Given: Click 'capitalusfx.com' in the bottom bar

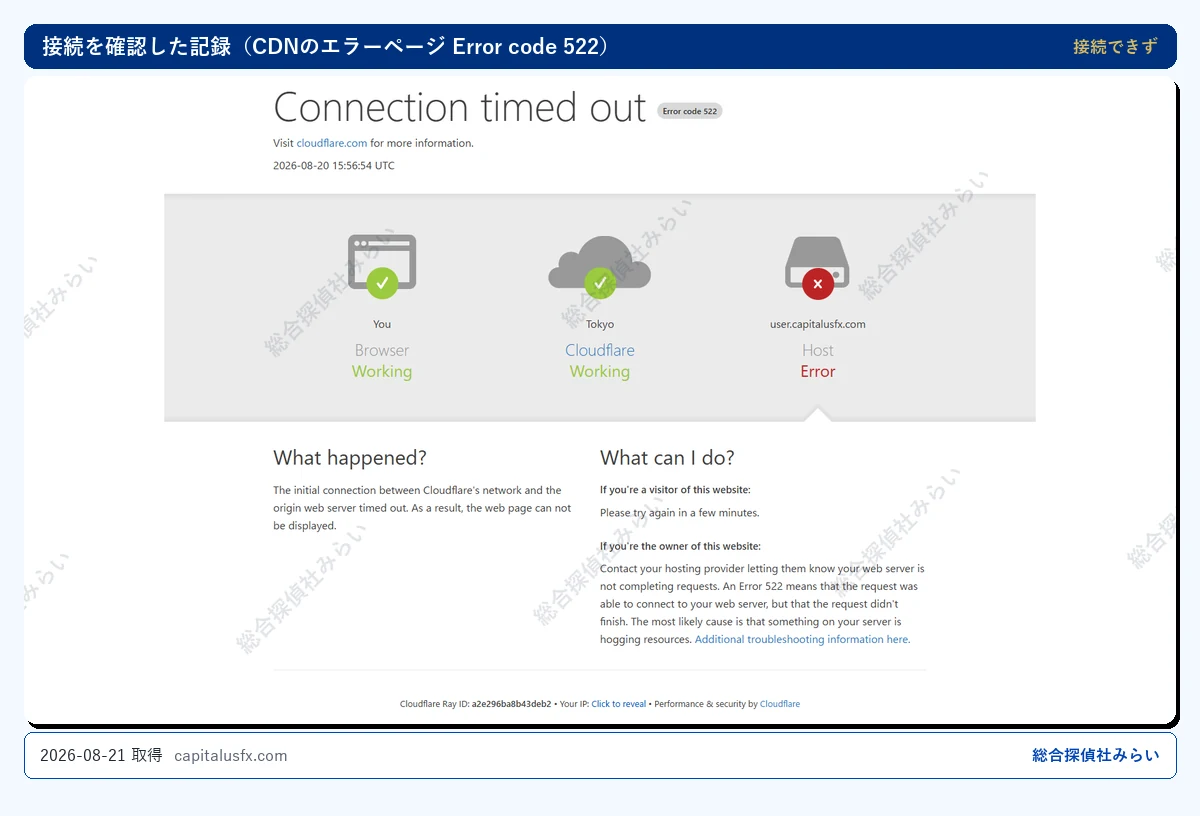Looking at the screenshot, I should 231,756.
